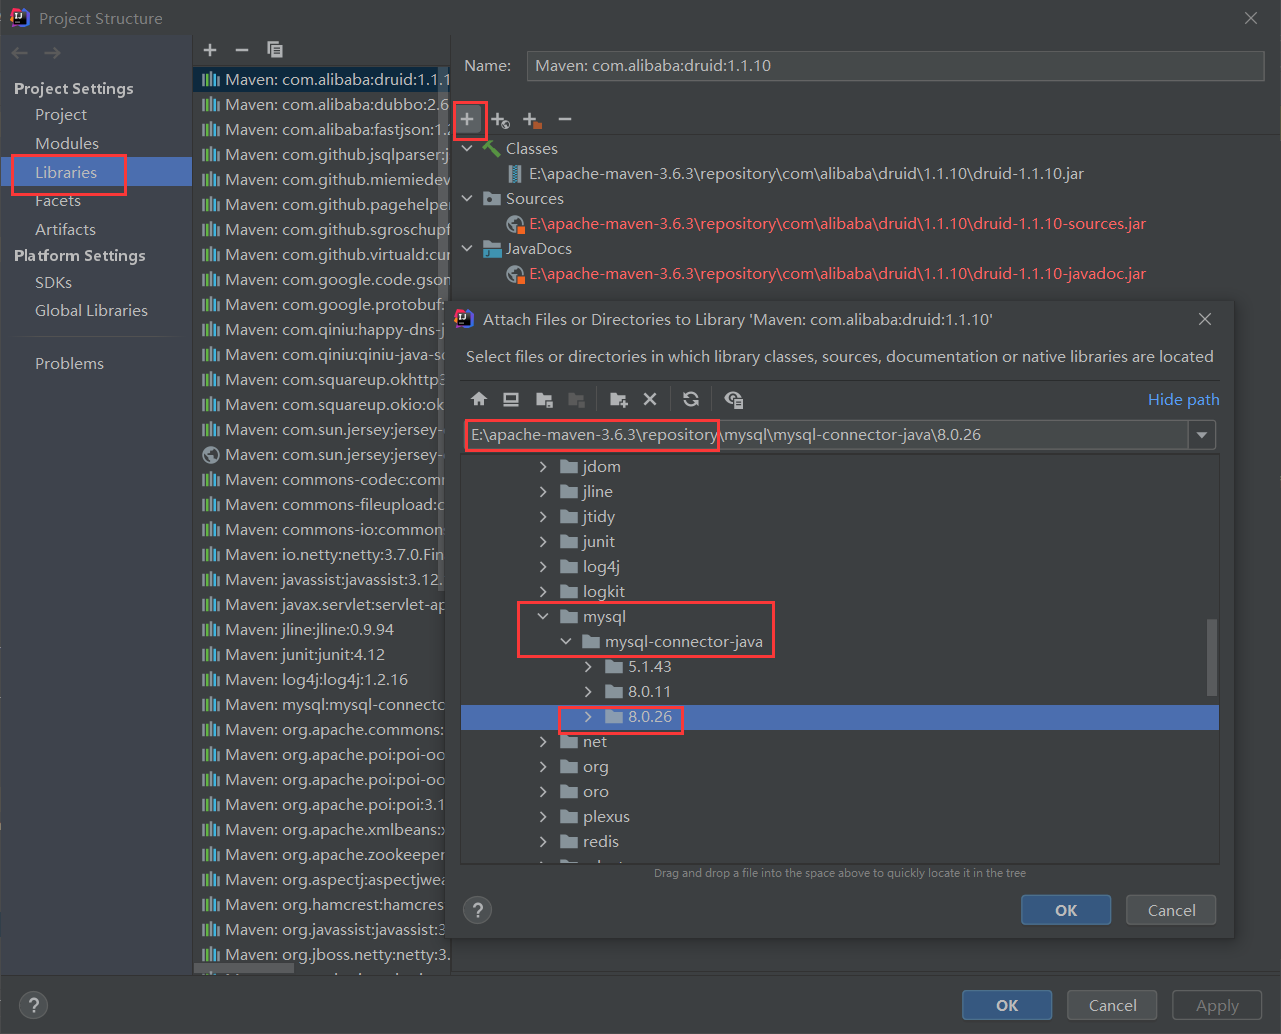The width and height of the screenshot is (1281, 1034).
Task: Expand the redis folder
Action: (x=543, y=841)
